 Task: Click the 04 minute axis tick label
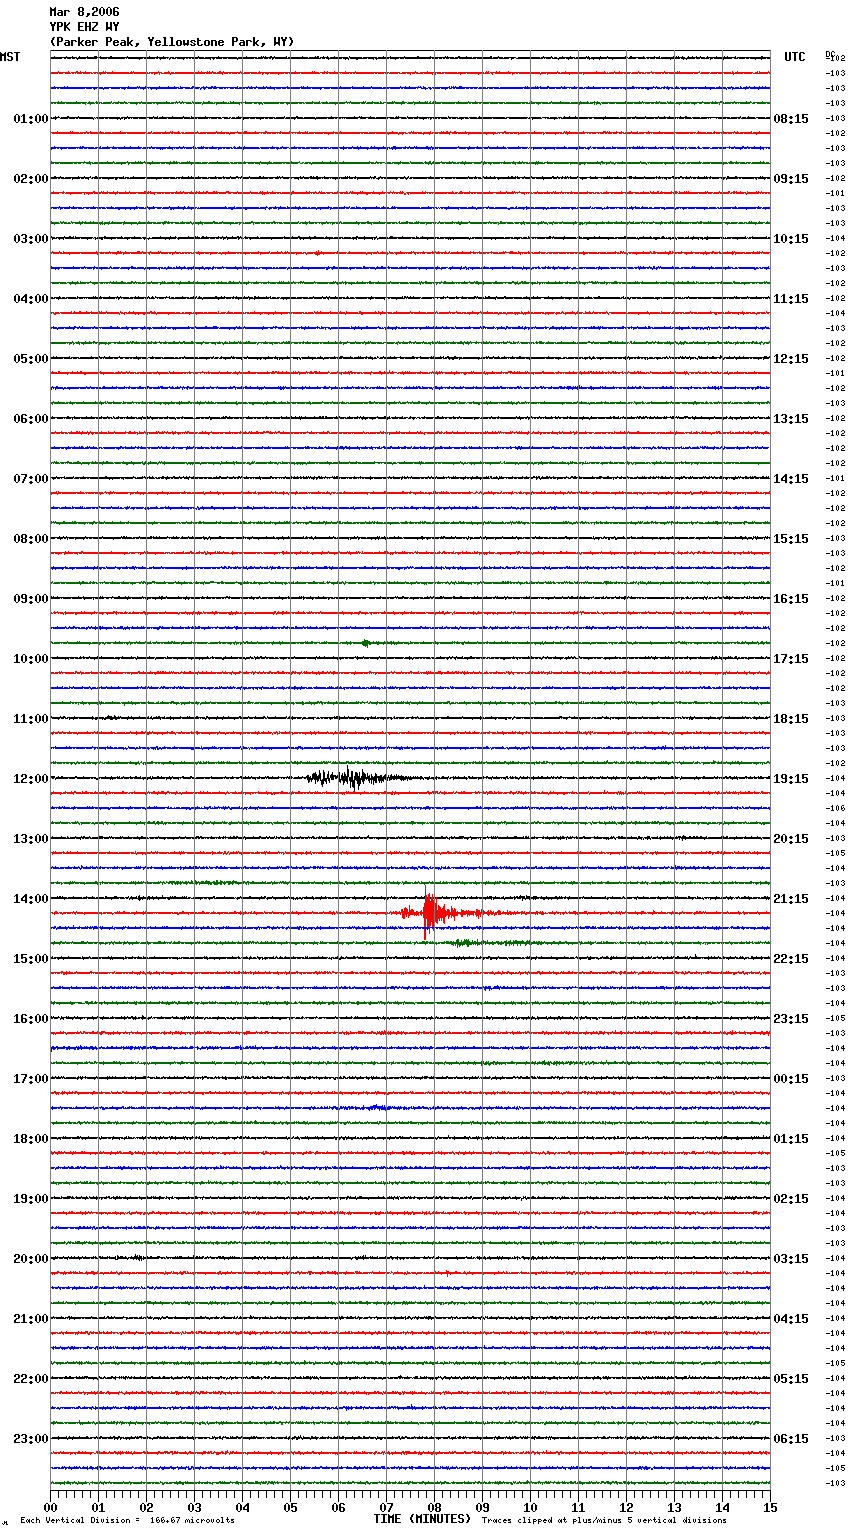[242, 1507]
